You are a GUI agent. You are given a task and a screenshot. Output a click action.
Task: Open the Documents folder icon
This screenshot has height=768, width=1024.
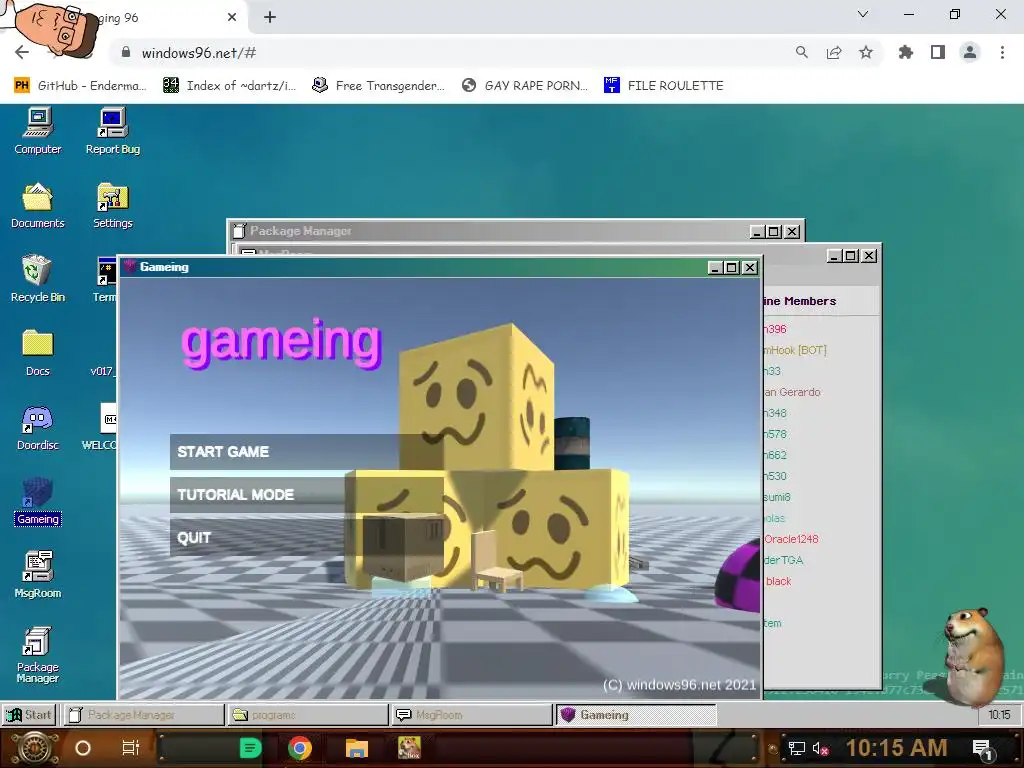tap(38, 205)
